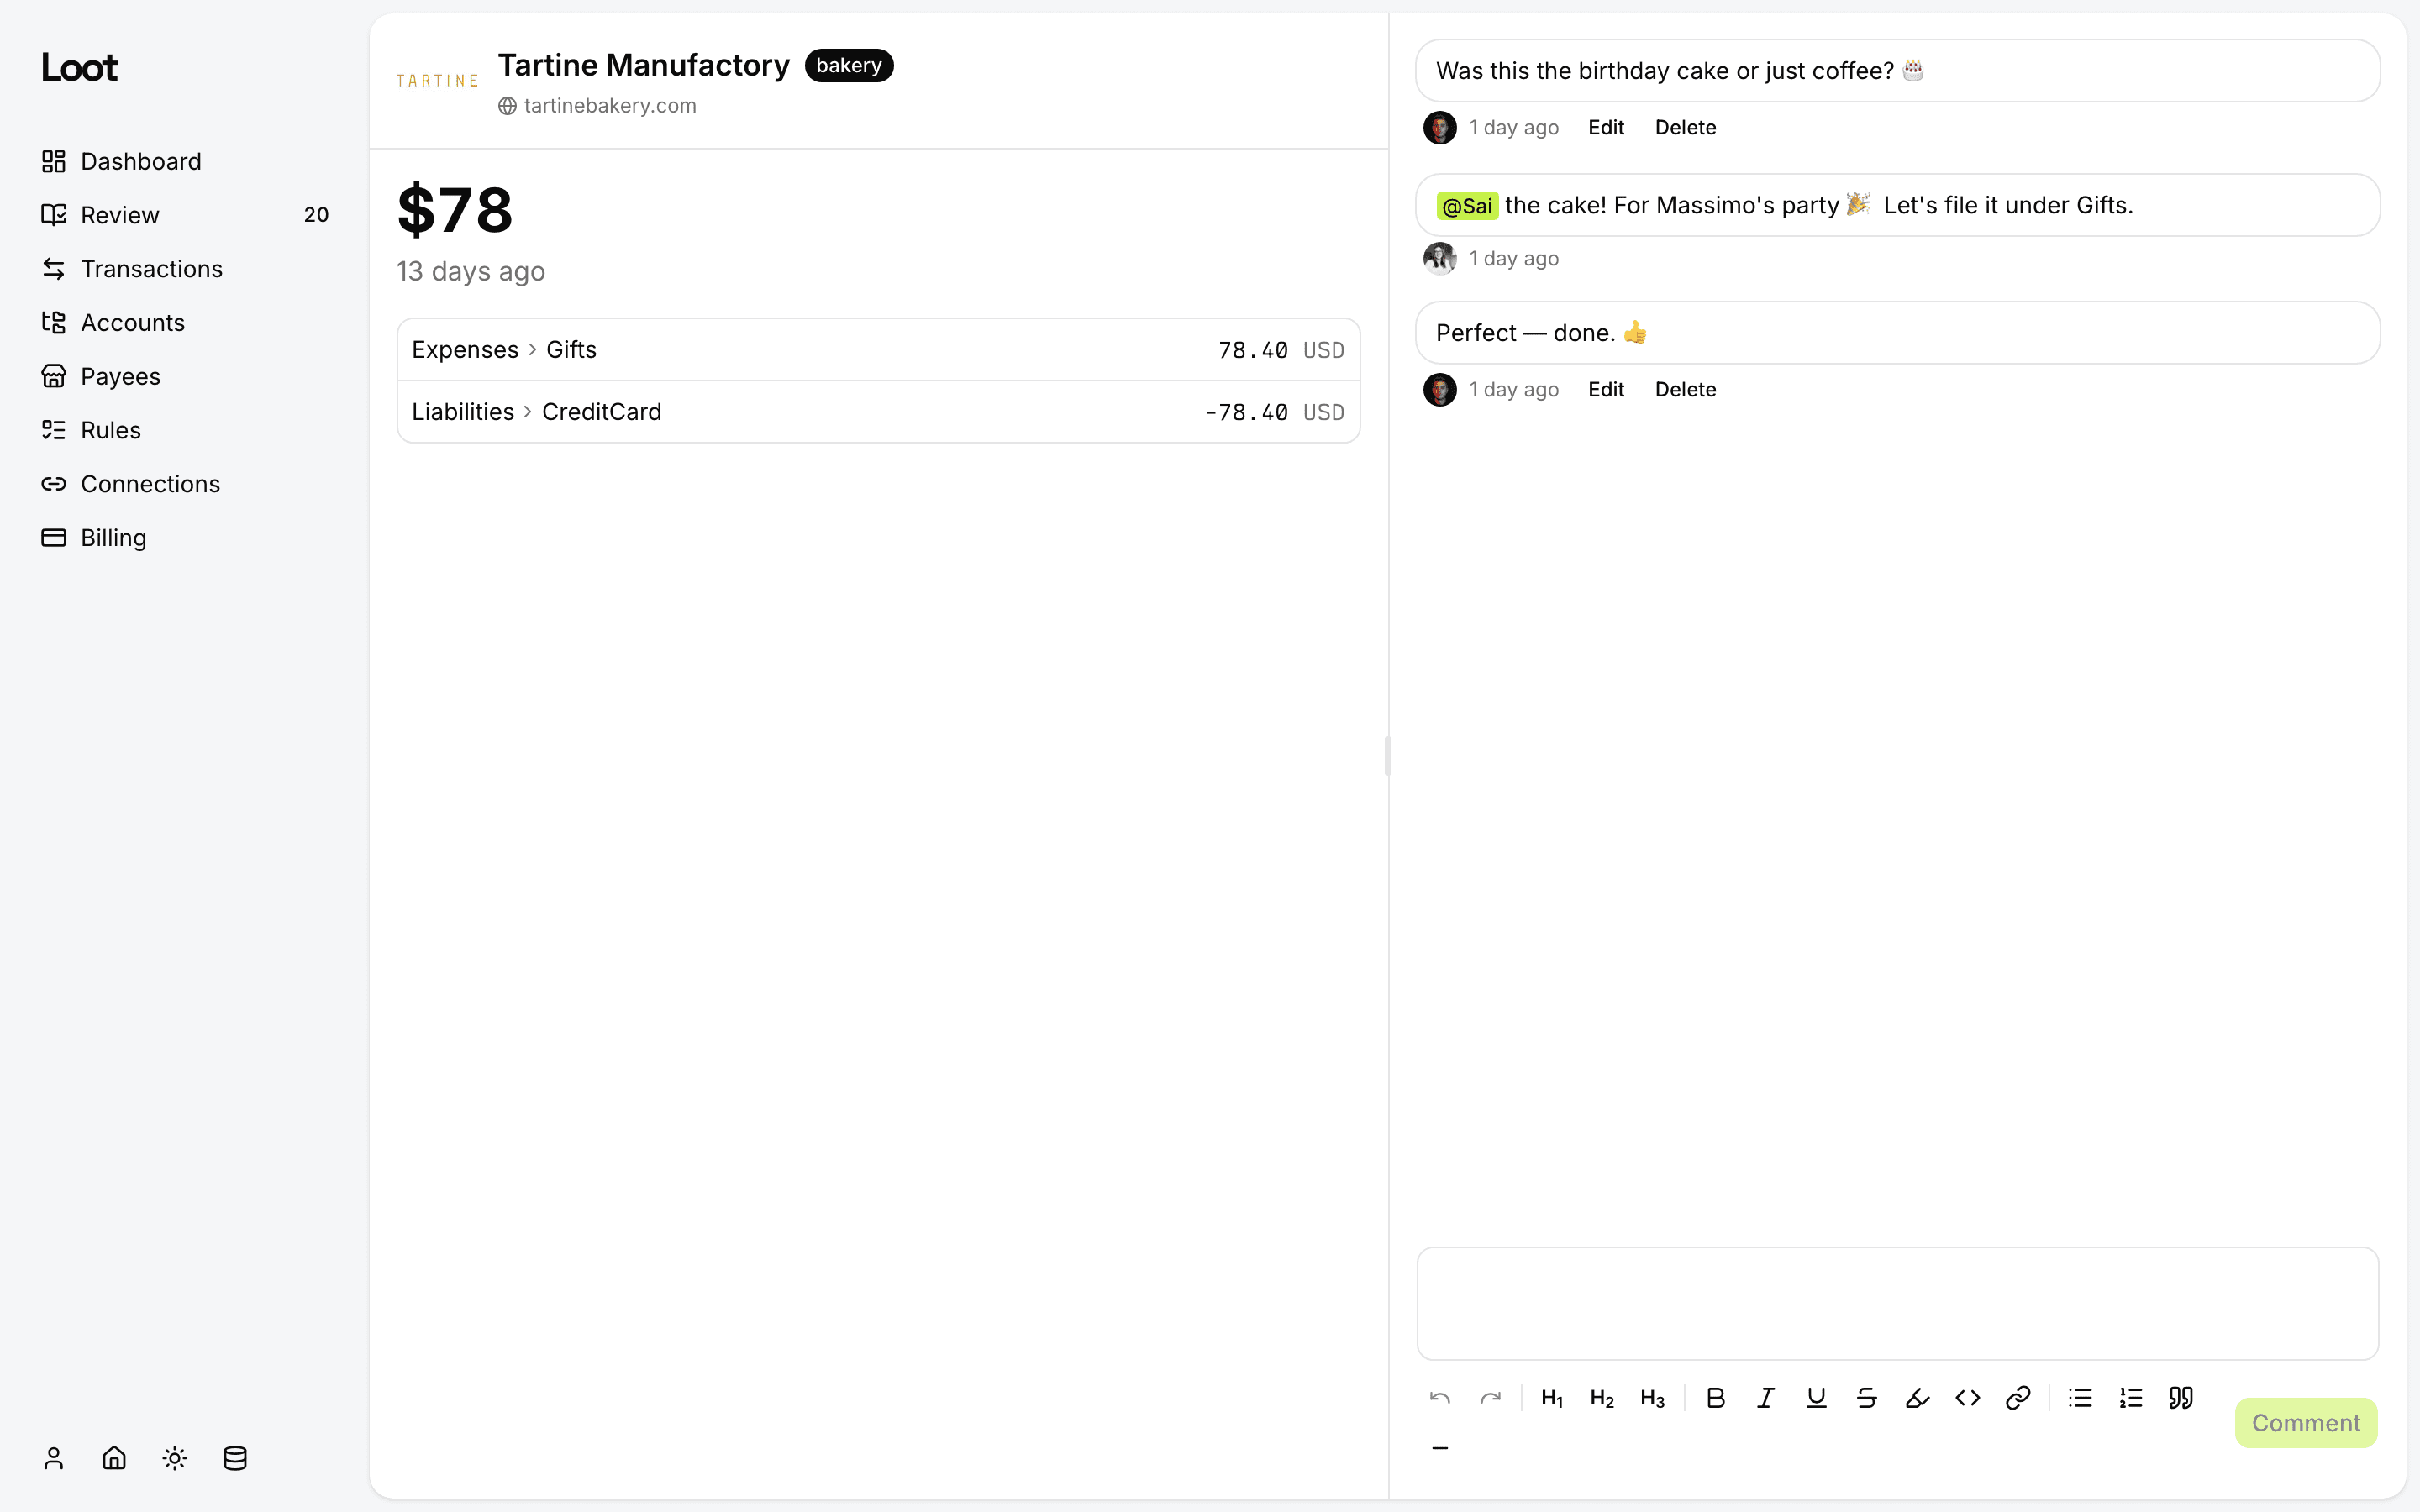Click the bakery tag badge
This screenshot has width=2420, height=1512.
point(849,66)
